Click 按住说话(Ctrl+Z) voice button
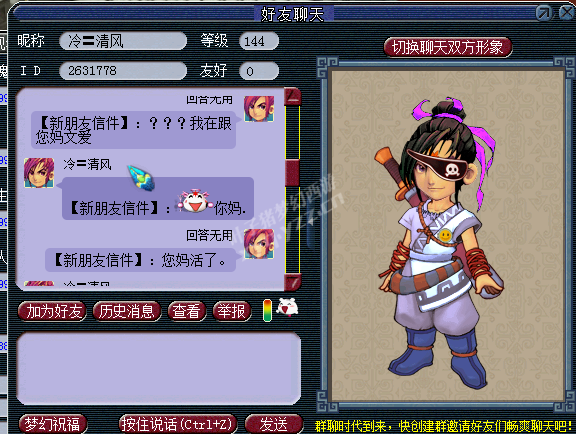 pos(177,424)
